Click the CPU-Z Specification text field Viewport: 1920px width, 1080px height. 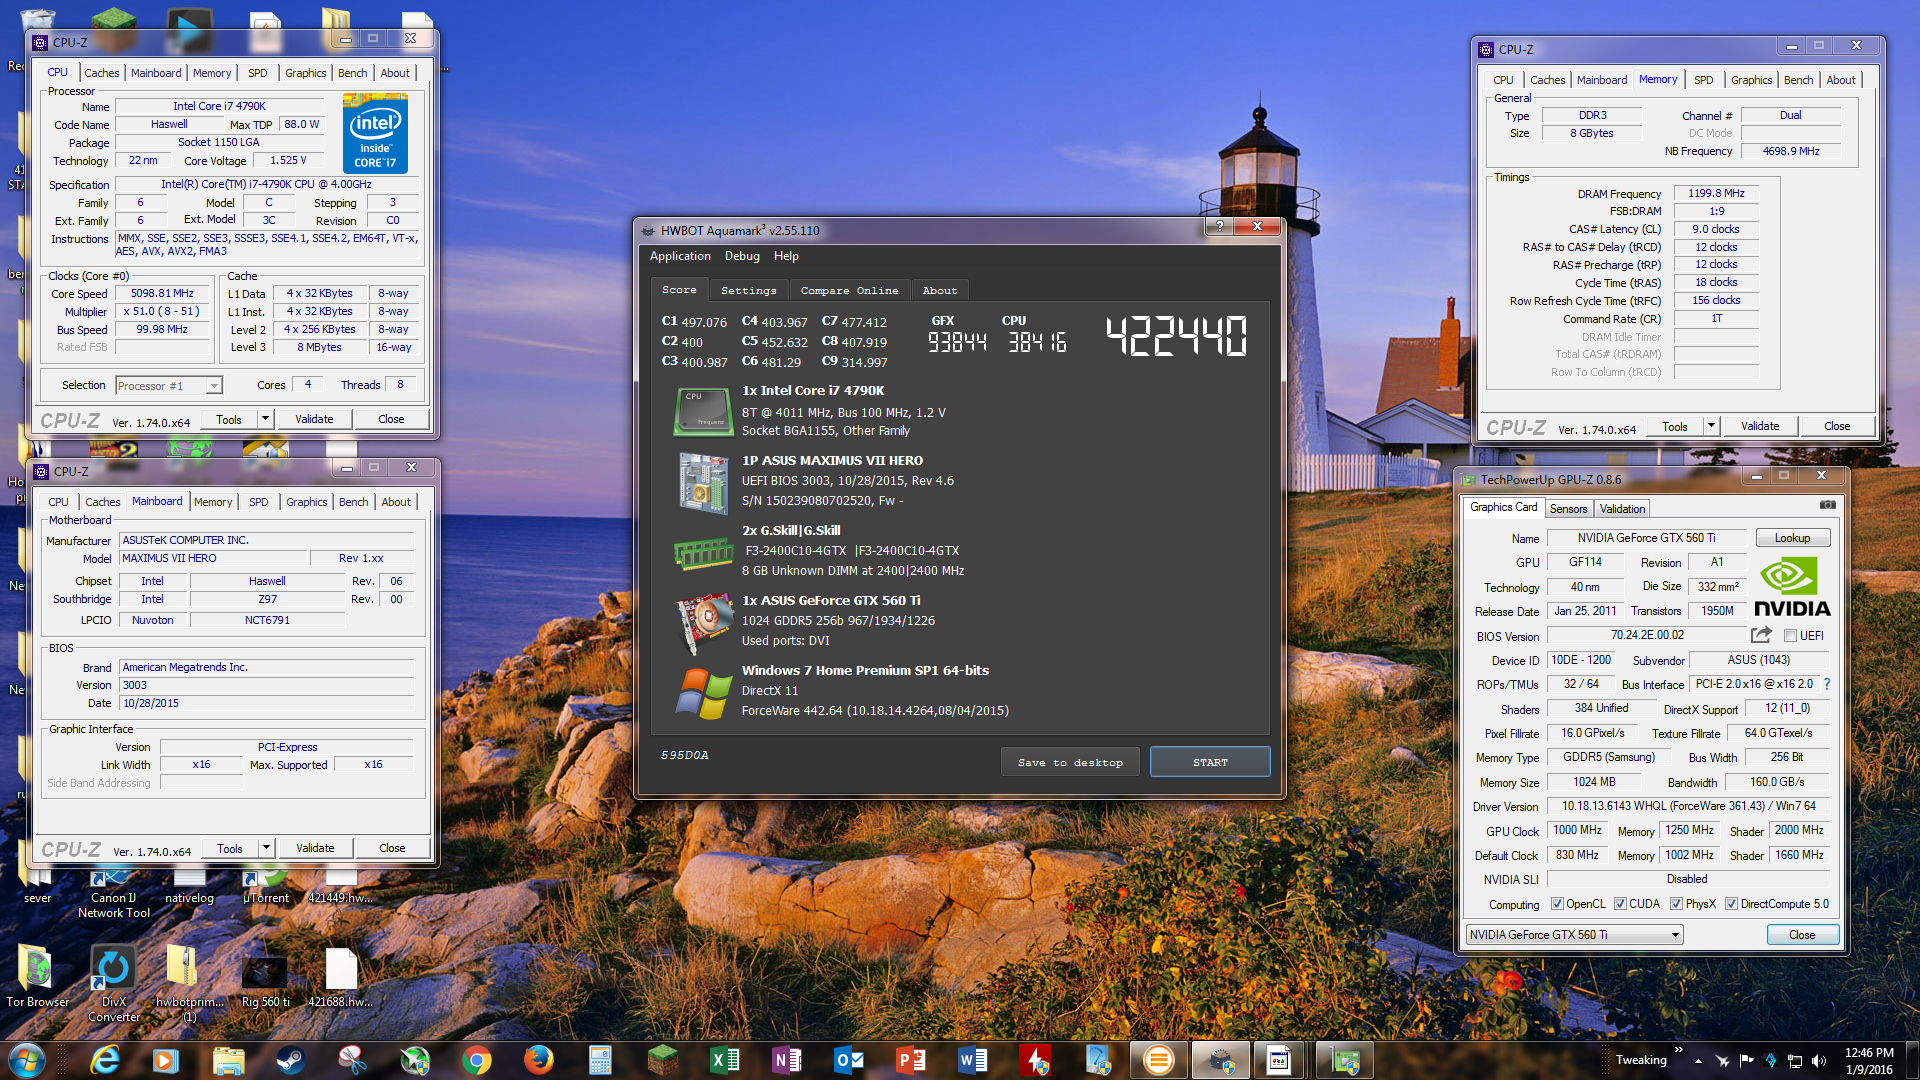pyautogui.click(x=267, y=184)
